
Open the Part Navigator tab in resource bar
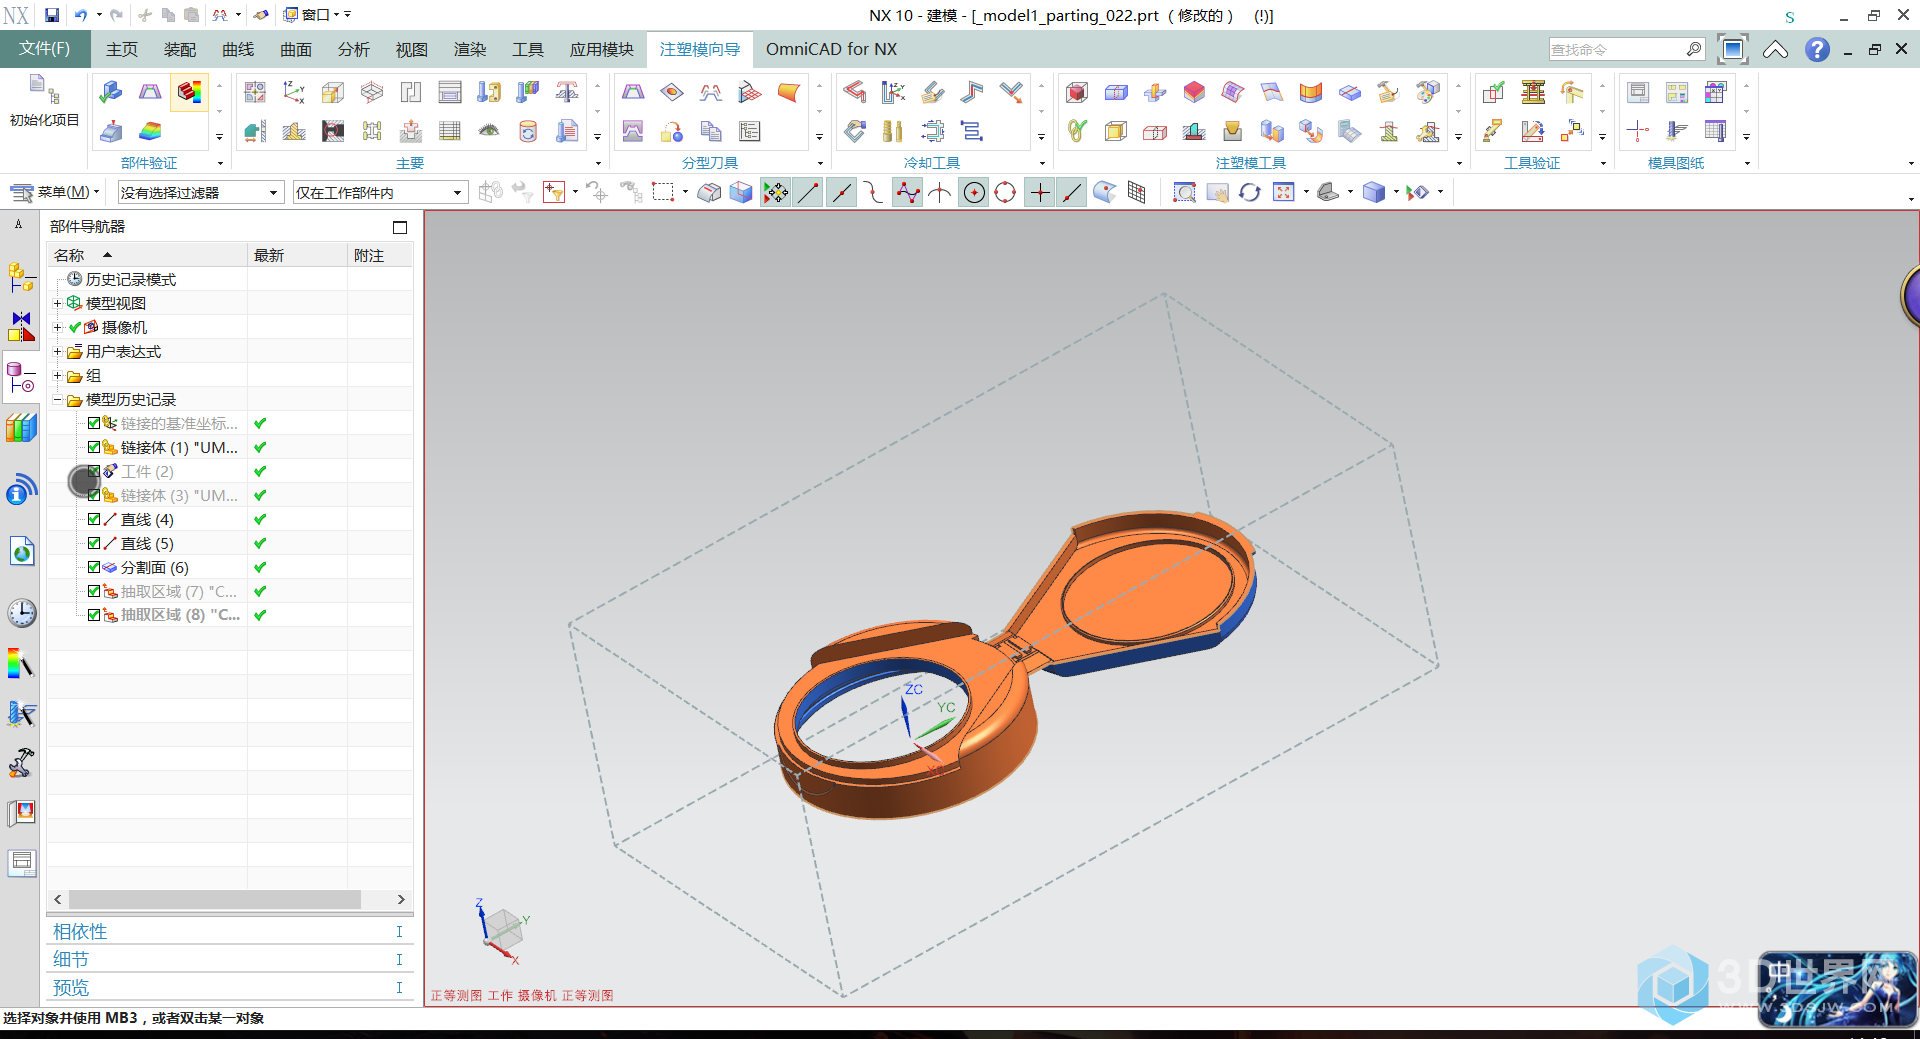(x=21, y=378)
